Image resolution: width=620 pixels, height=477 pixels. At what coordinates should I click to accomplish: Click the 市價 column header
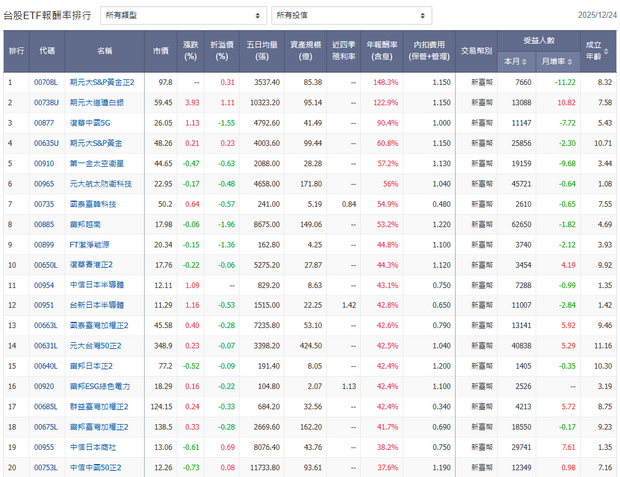tap(161, 50)
